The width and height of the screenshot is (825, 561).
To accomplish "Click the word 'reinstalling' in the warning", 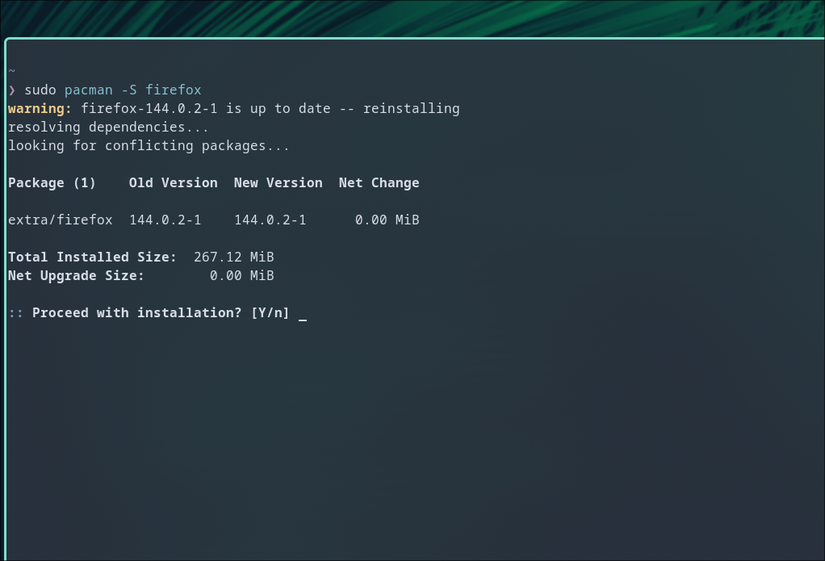I will 411,109.
